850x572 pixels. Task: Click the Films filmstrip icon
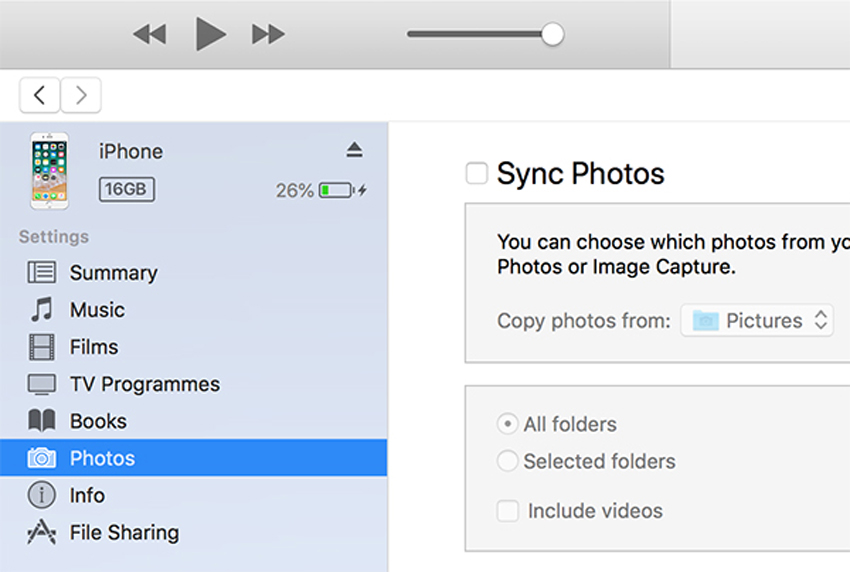click(42, 347)
